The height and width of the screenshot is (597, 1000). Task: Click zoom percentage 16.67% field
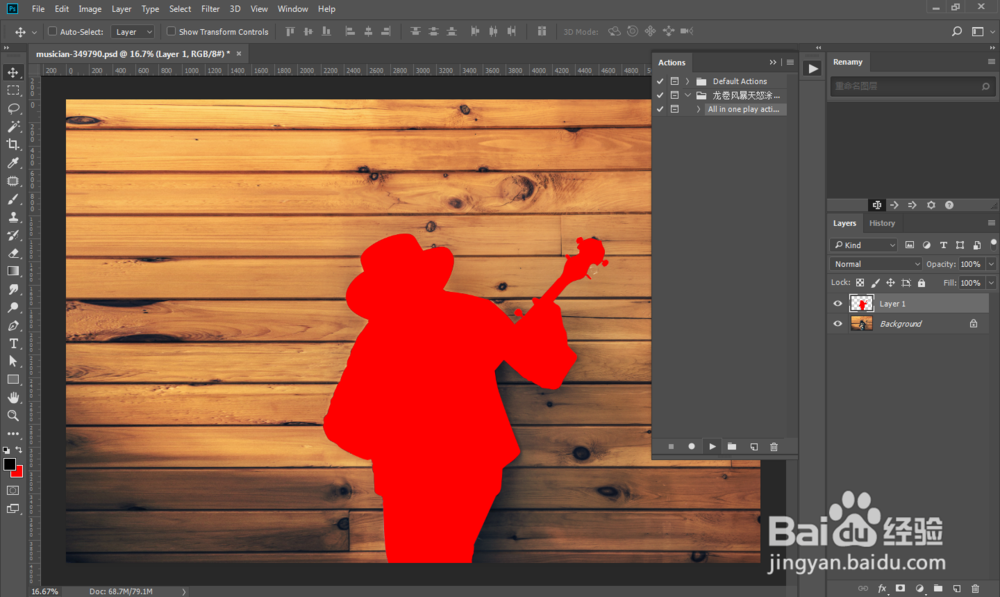(x=45, y=591)
